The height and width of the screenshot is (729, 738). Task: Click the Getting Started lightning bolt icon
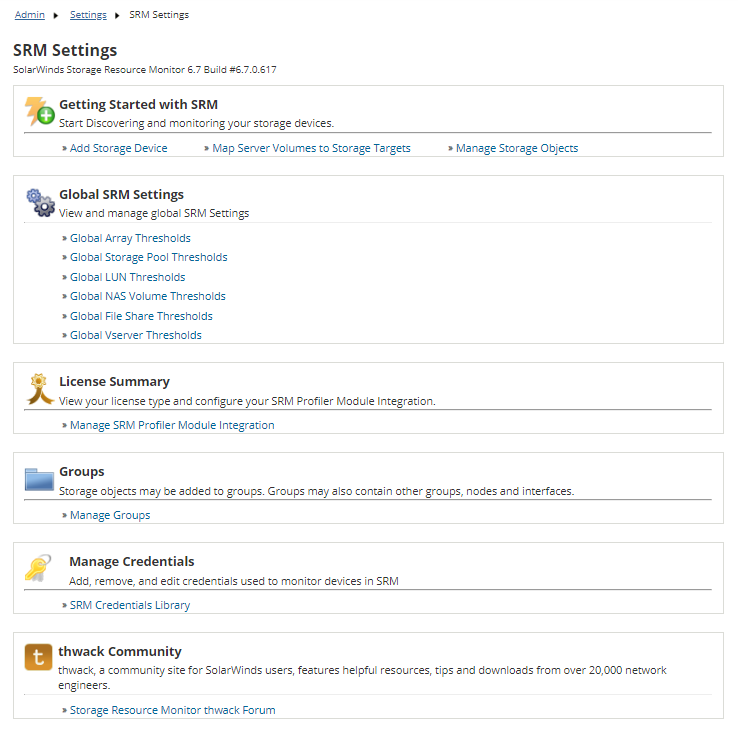39,111
